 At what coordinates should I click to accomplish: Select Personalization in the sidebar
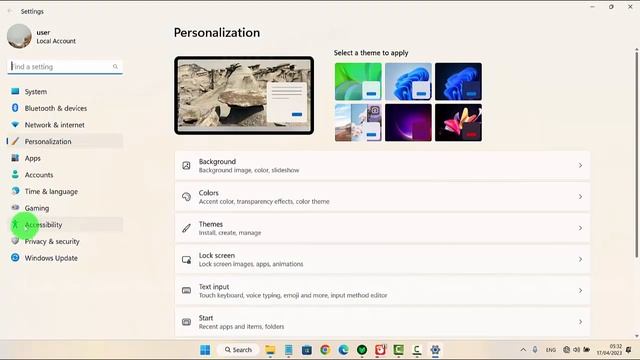point(65,141)
